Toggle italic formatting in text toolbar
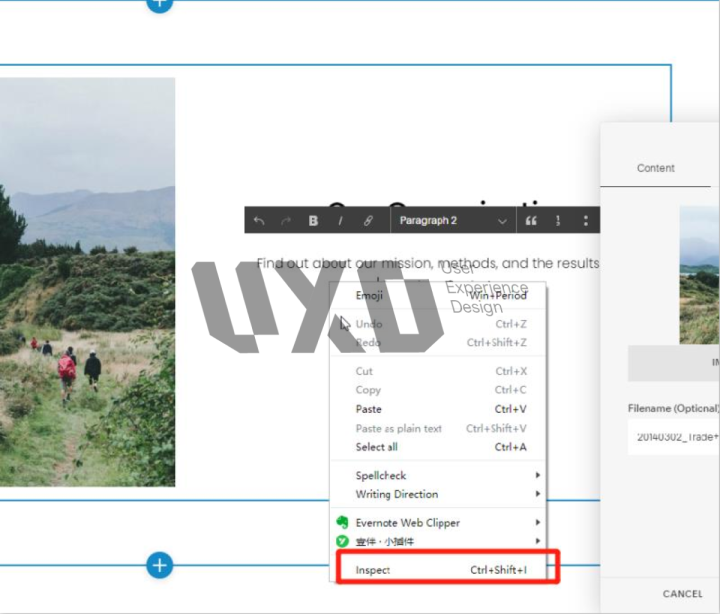The height and width of the screenshot is (614, 720). pos(340,221)
